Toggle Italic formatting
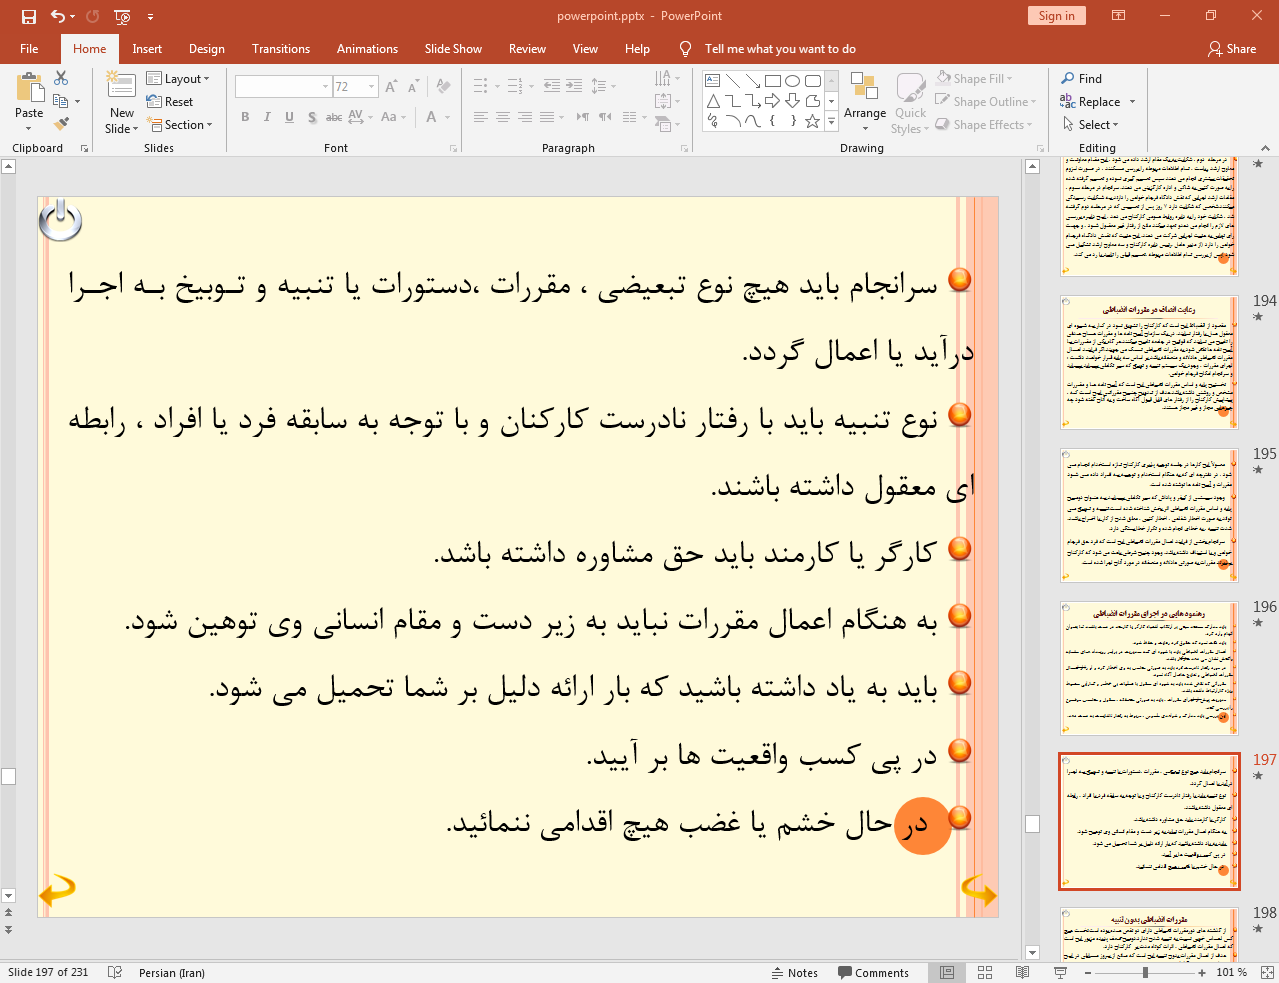 pos(267,117)
